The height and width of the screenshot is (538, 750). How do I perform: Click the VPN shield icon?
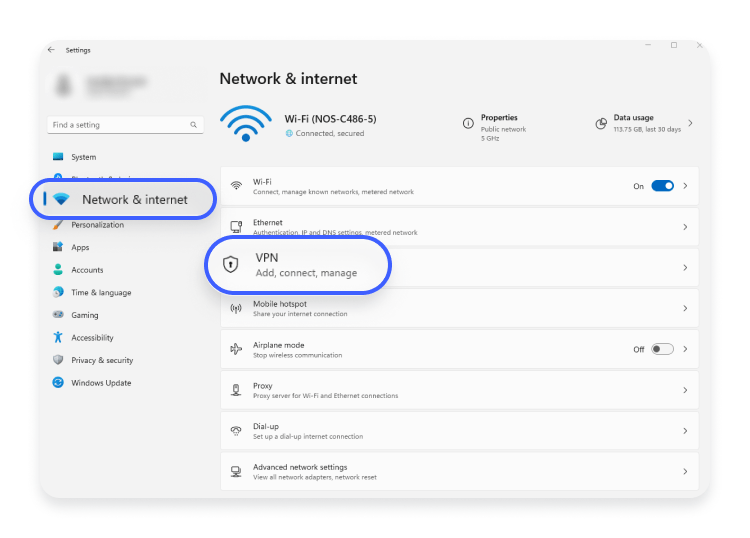tap(231, 264)
